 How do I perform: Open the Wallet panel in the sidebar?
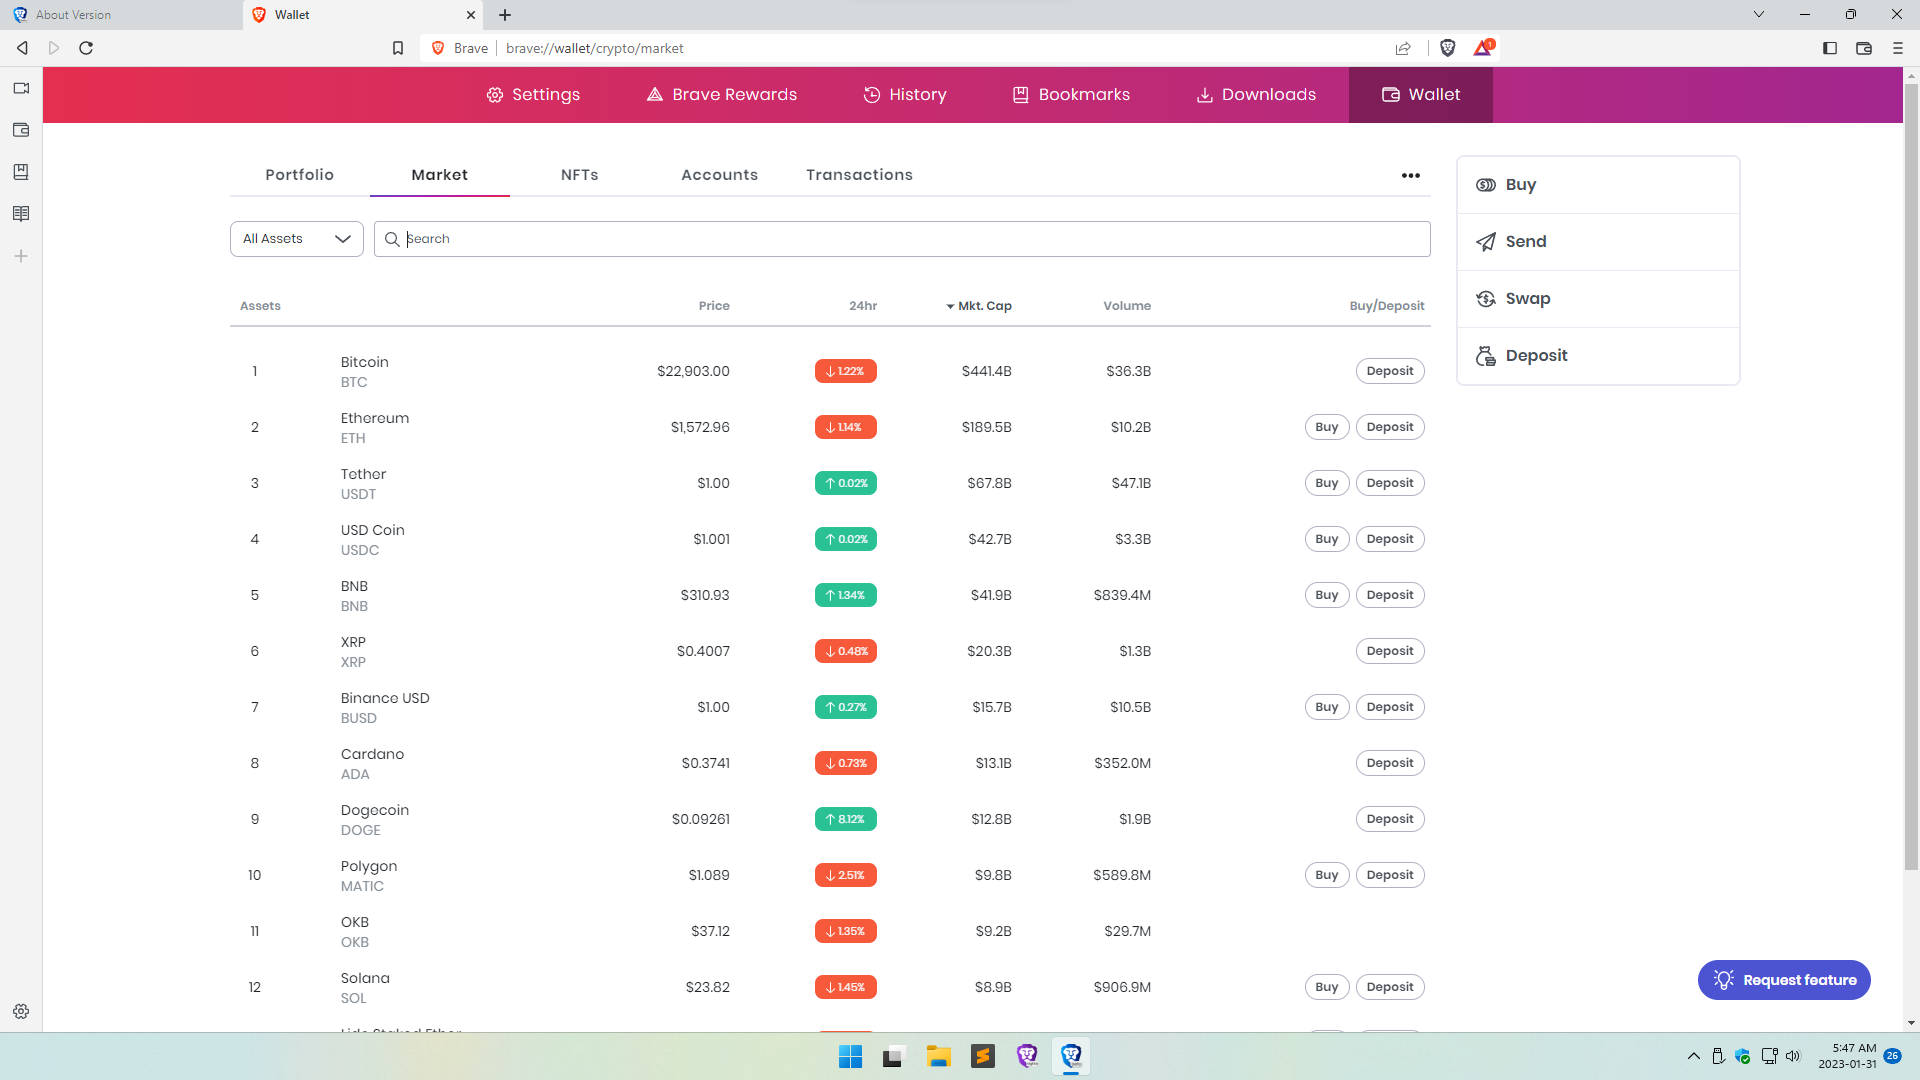point(20,130)
